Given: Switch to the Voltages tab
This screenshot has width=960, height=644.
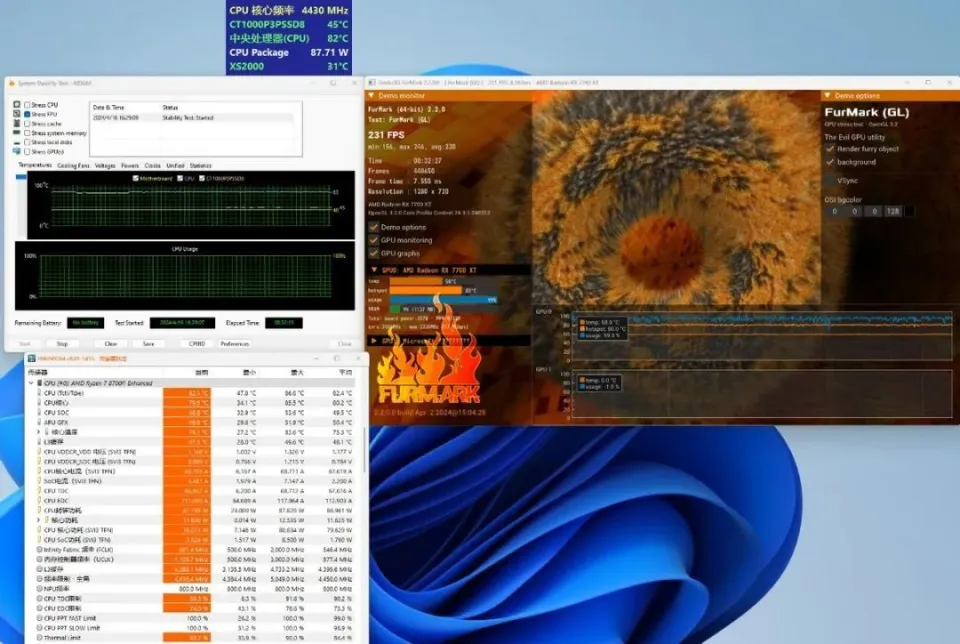Looking at the screenshot, I should point(105,165).
